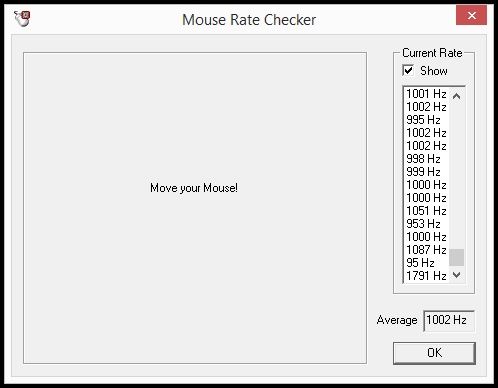Click the Mouse Rate Checker window title
This screenshot has width=498, height=388.
pos(249,20)
